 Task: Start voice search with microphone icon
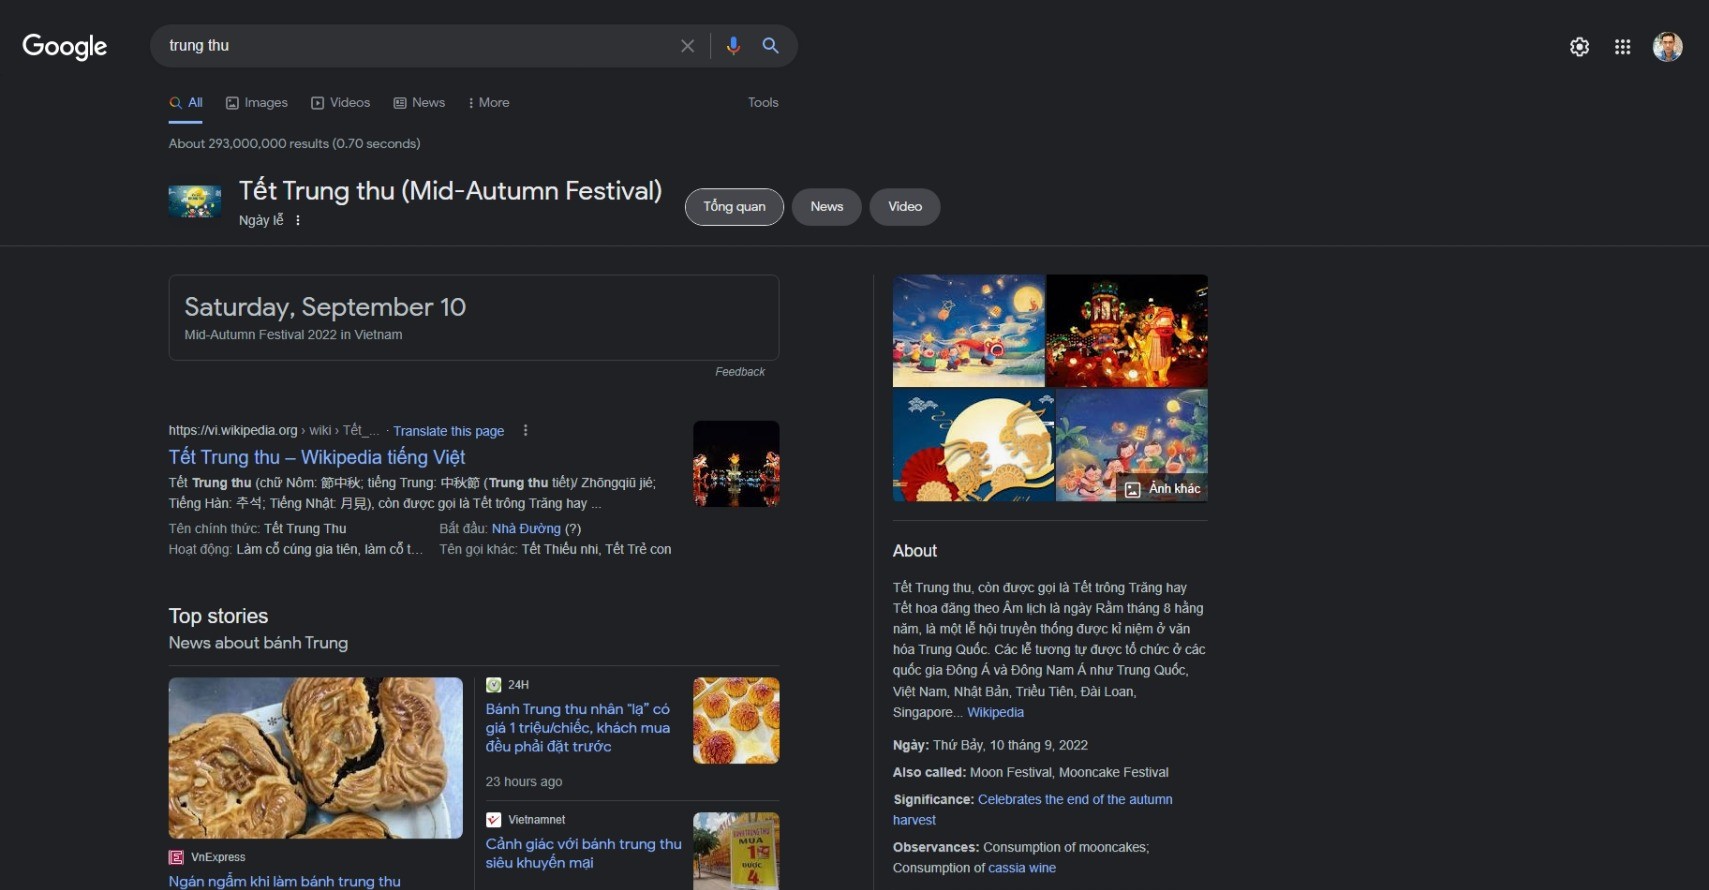[x=733, y=46]
